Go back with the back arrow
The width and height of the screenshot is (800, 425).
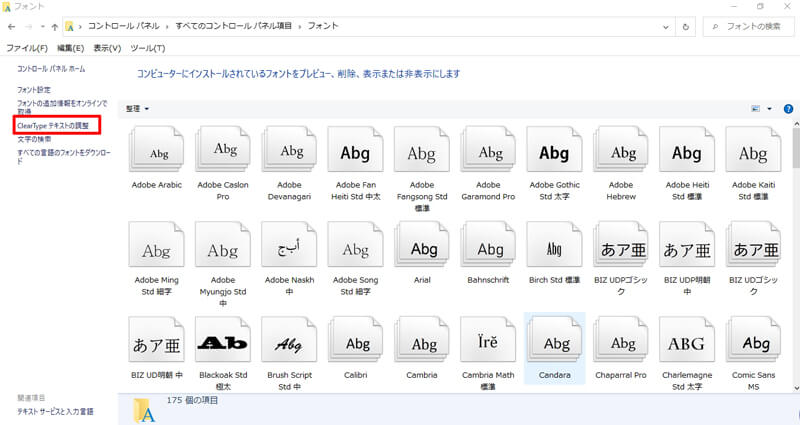pos(12,27)
